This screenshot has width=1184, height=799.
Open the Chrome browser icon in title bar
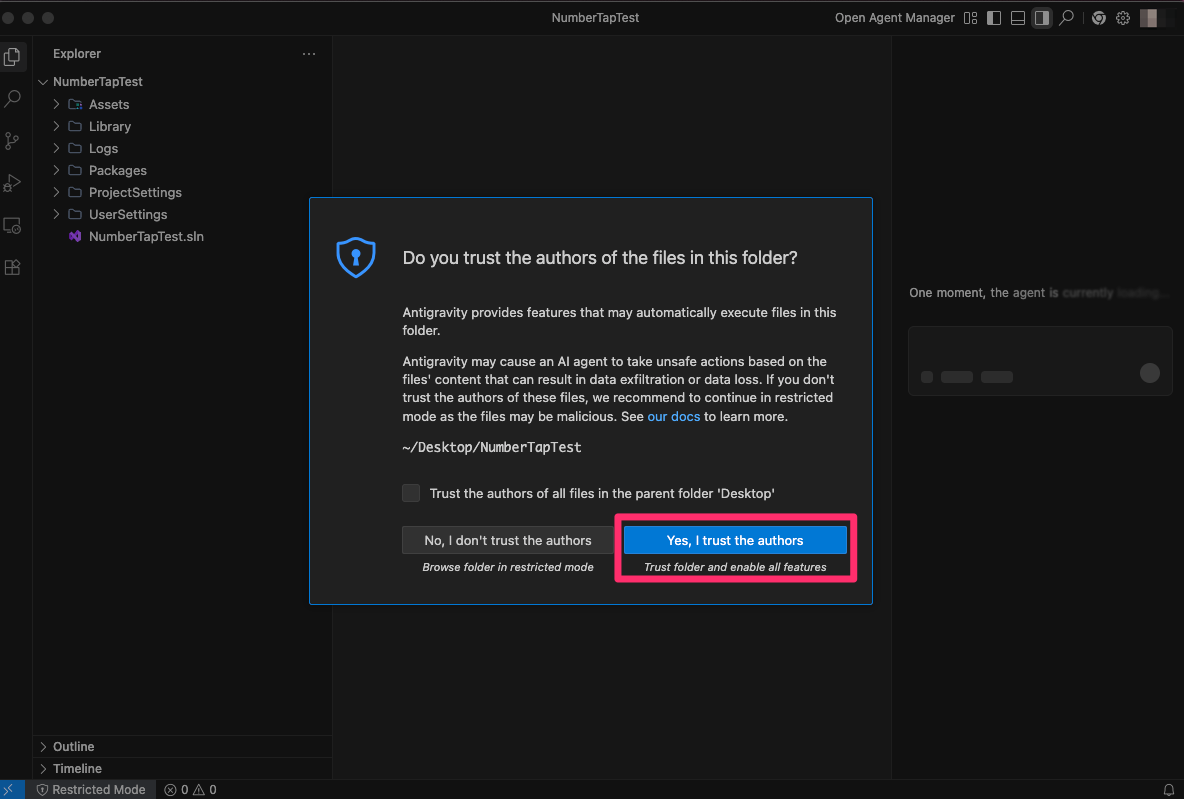[x=1099, y=17]
